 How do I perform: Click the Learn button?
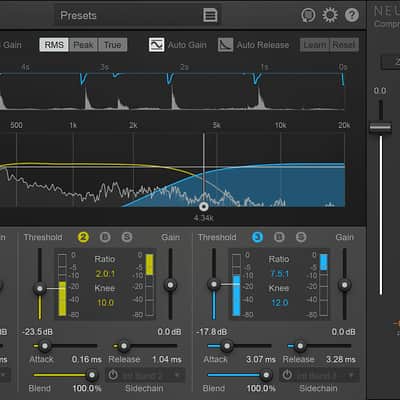click(x=315, y=45)
